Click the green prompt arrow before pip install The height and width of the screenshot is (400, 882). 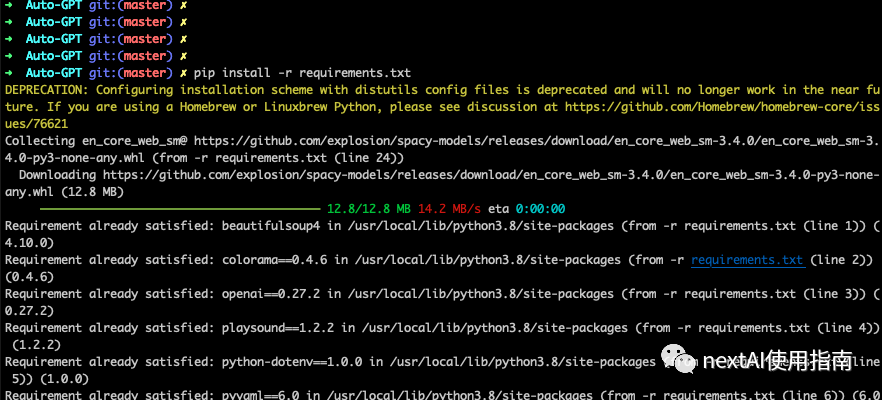(x=10, y=73)
